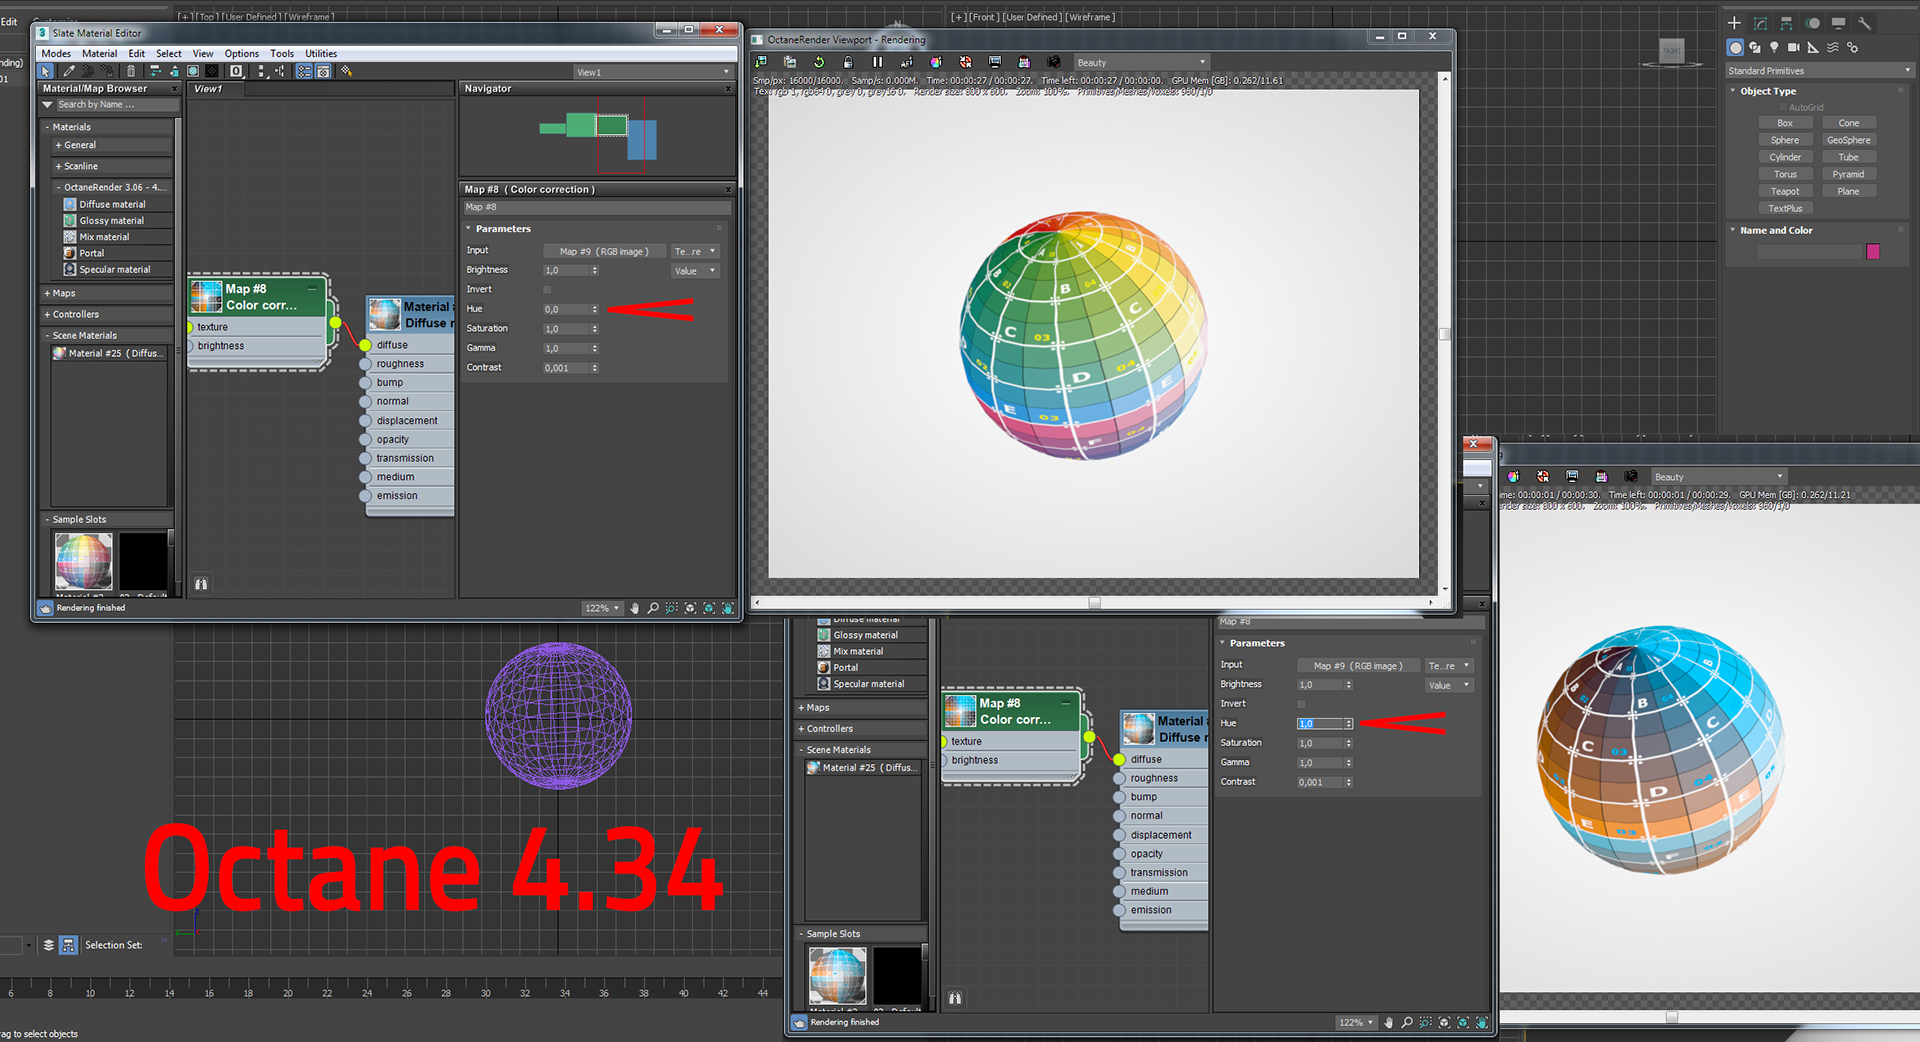Screen dimensions: 1920x1042
Task: Click the color wheel picker icon in OctaneRender Viewport
Action: point(936,62)
